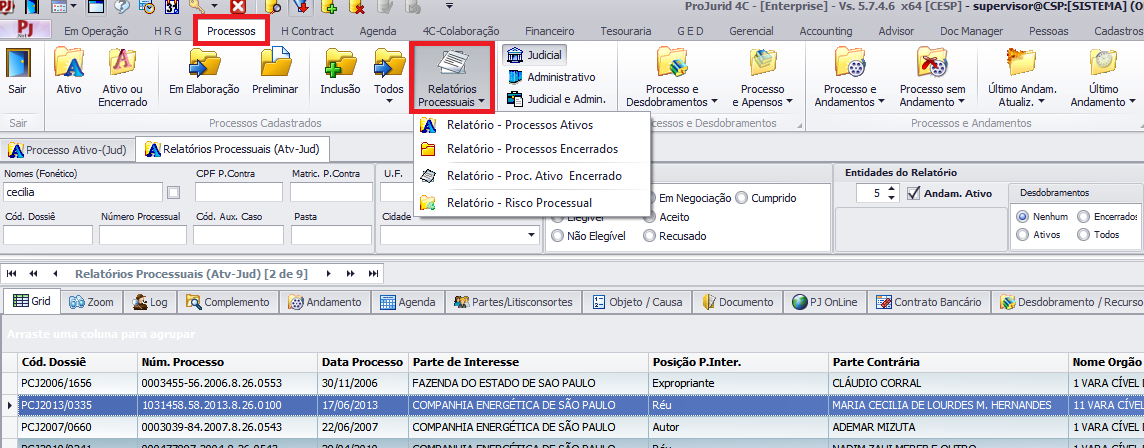Choose the Cumprido radio option
The image size is (1144, 448).
tap(742, 198)
